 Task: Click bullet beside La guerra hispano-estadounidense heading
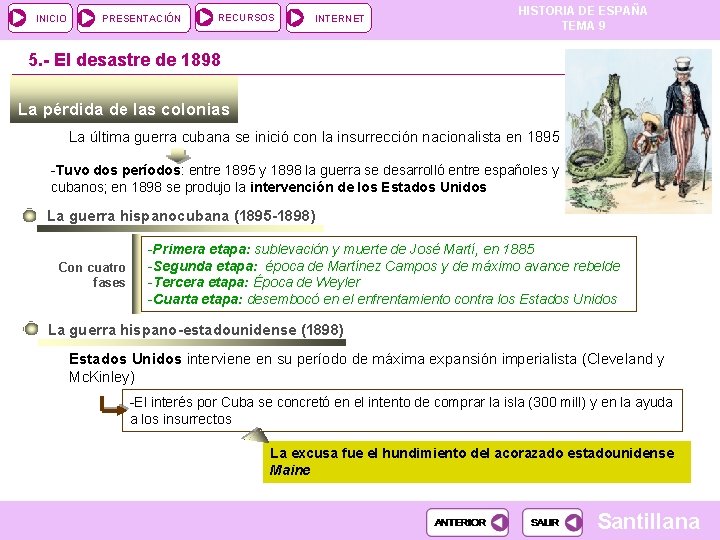point(31,329)
